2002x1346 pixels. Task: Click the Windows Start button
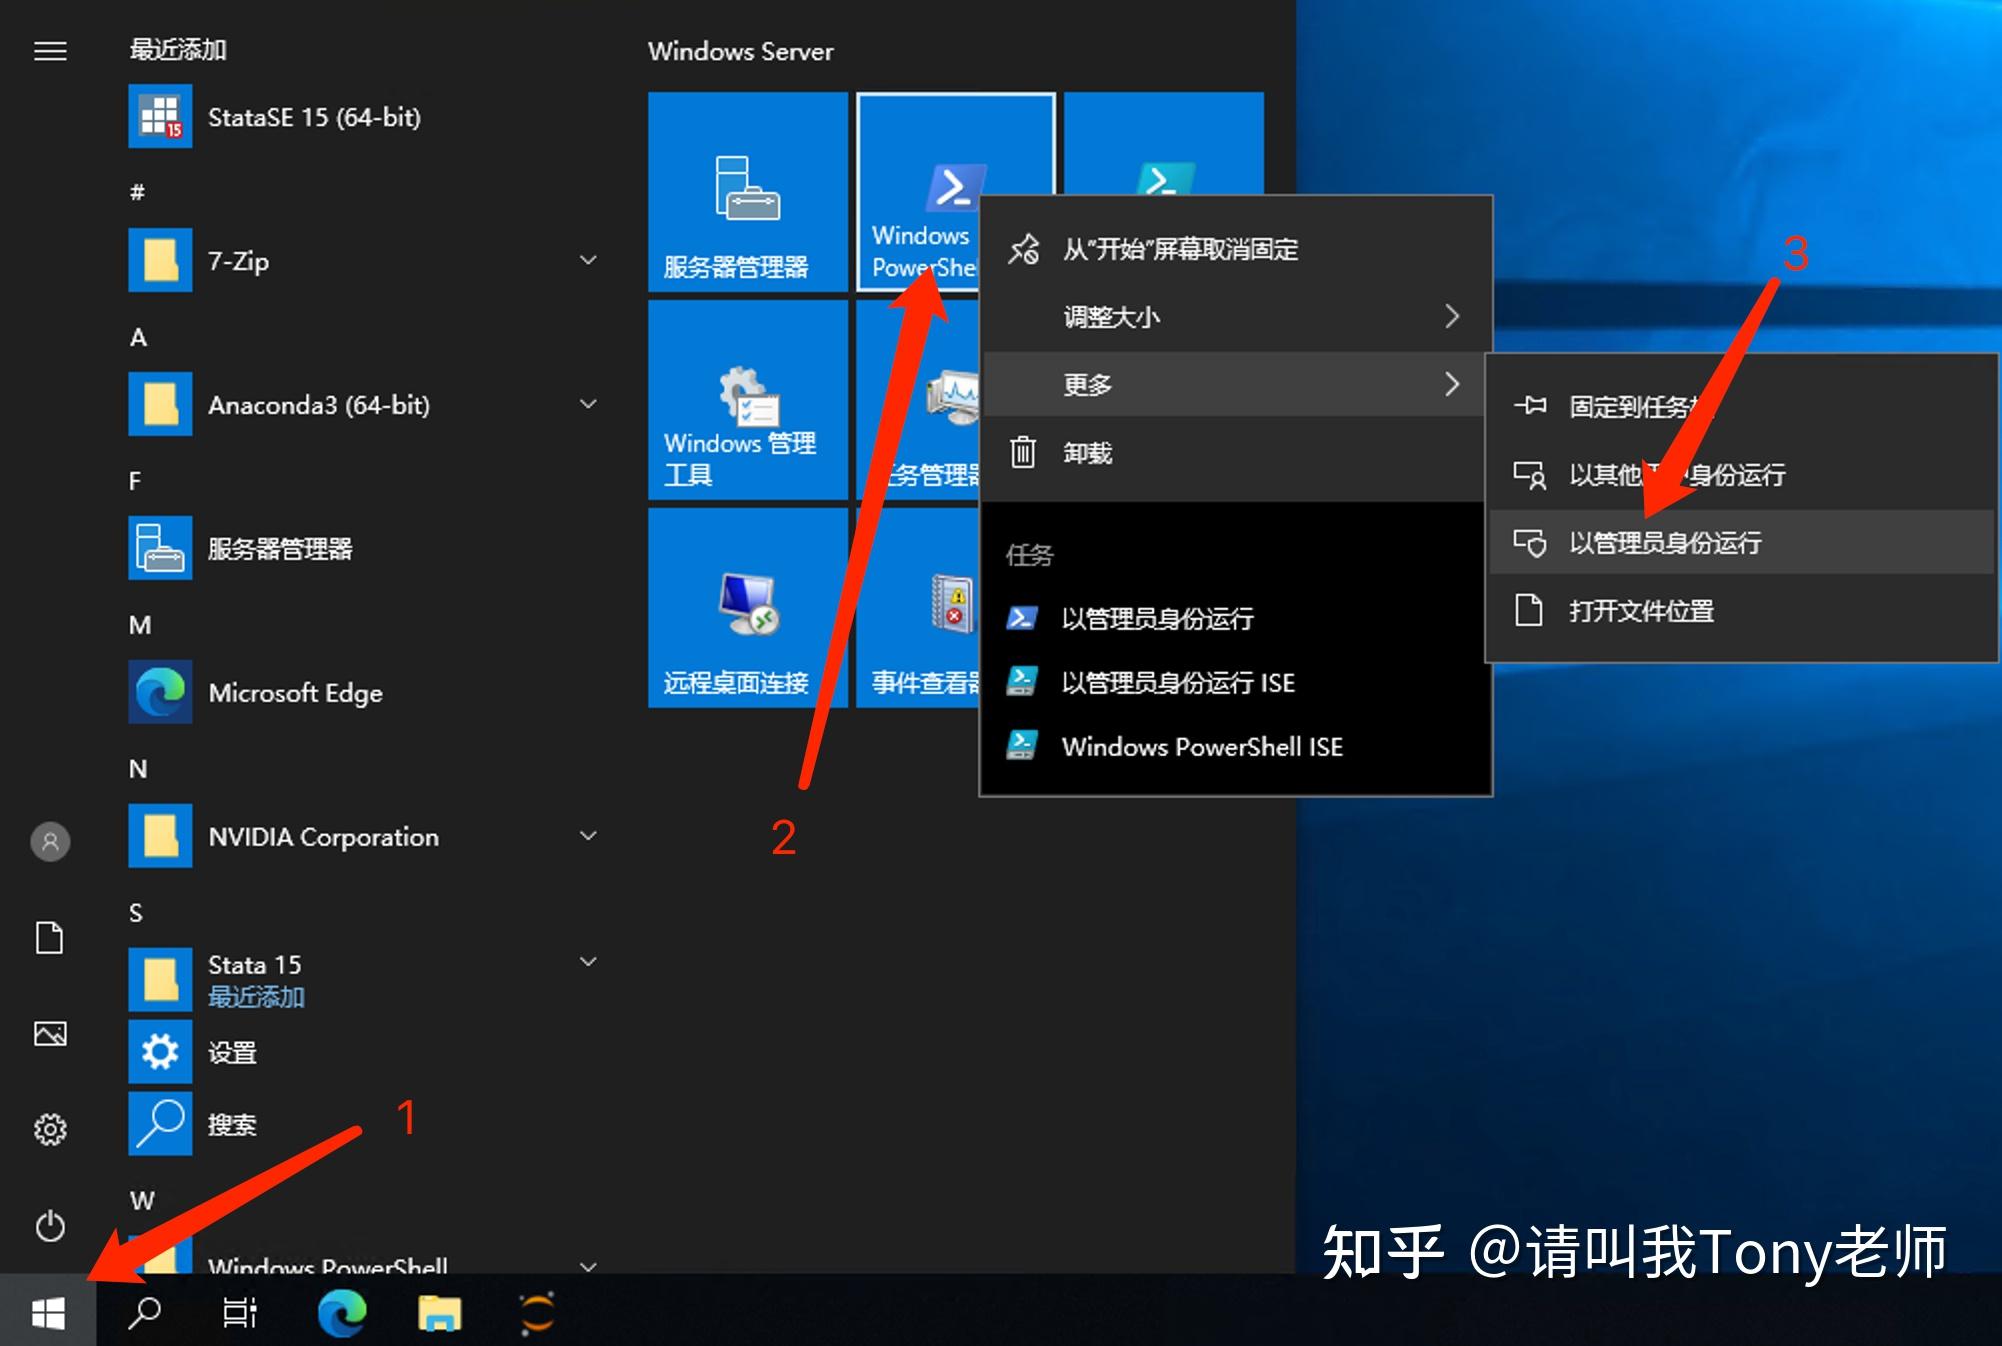[48, 1312]
